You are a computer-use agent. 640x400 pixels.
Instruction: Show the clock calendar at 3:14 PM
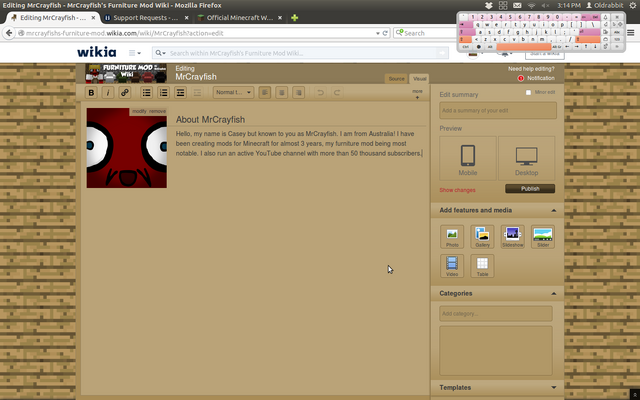pyautogui.click(x=569, y=5)
